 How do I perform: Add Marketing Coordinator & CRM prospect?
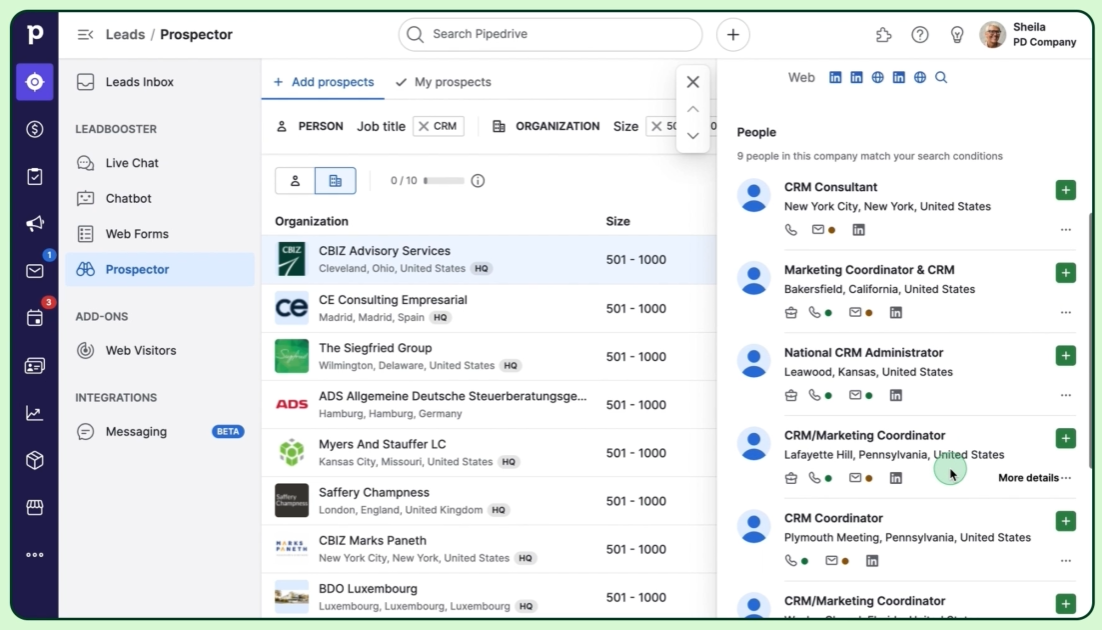pyautogui.click(x=1065, y=273)
